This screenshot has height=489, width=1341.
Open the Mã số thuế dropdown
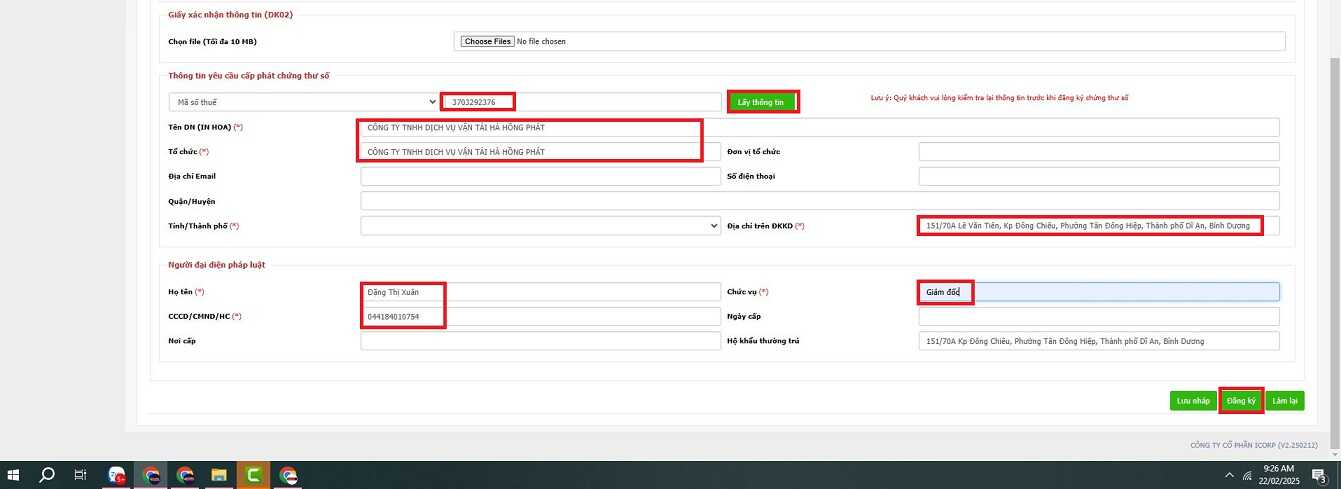(x=304, y=101)
